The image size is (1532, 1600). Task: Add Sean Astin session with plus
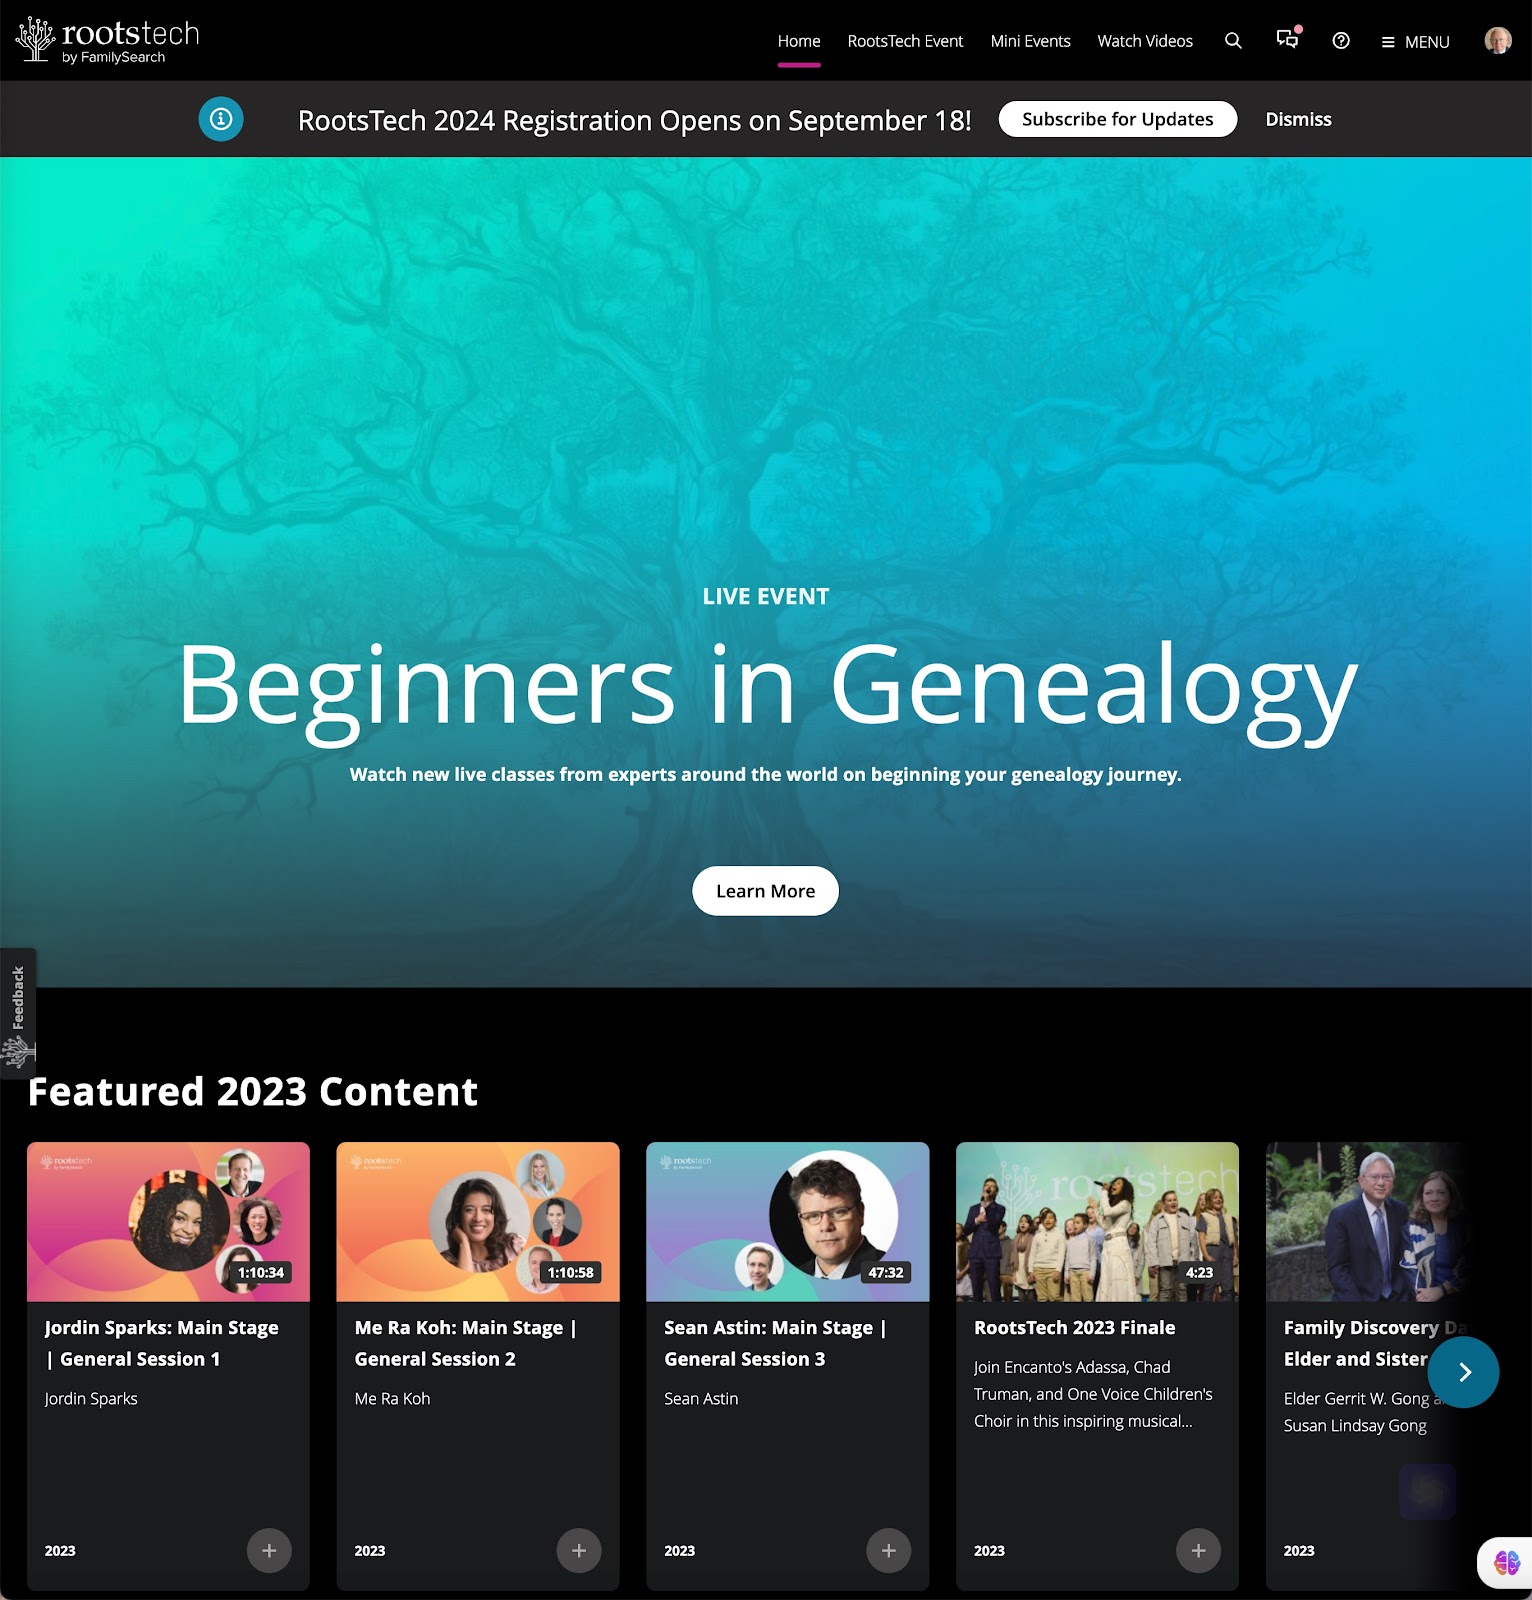pyautogui.click(x=889, y=1551)
